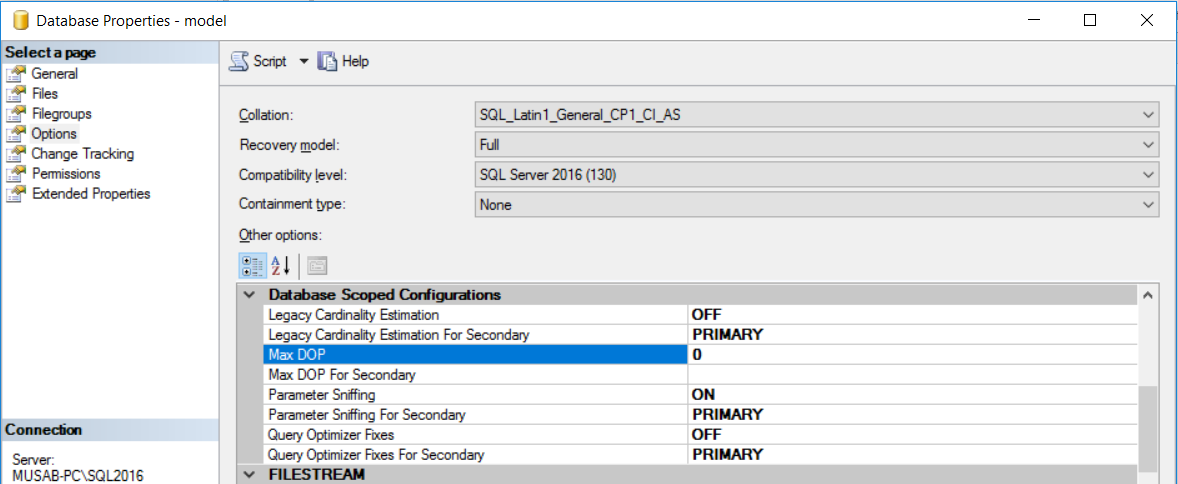Open the Extended Properties page

[x=91, y=194]
